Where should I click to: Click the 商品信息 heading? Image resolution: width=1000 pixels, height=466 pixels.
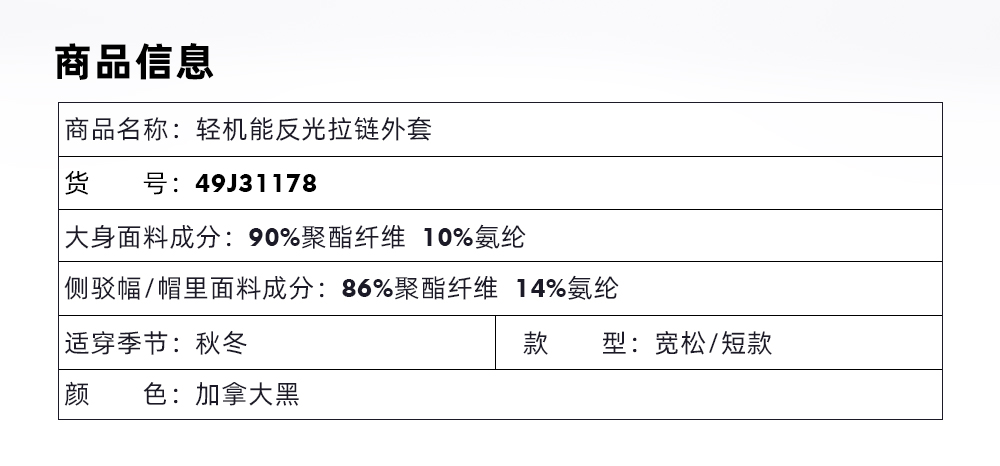coord(134,62)
